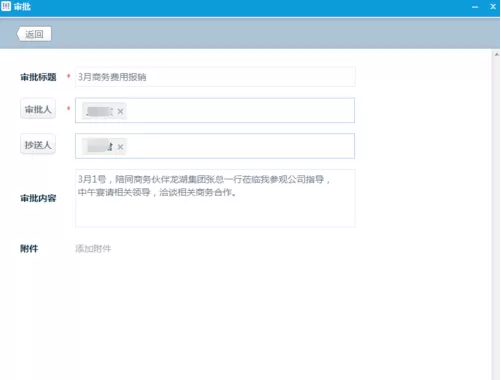
Task: Click the 审批标题 label
Action: [38, 77]
